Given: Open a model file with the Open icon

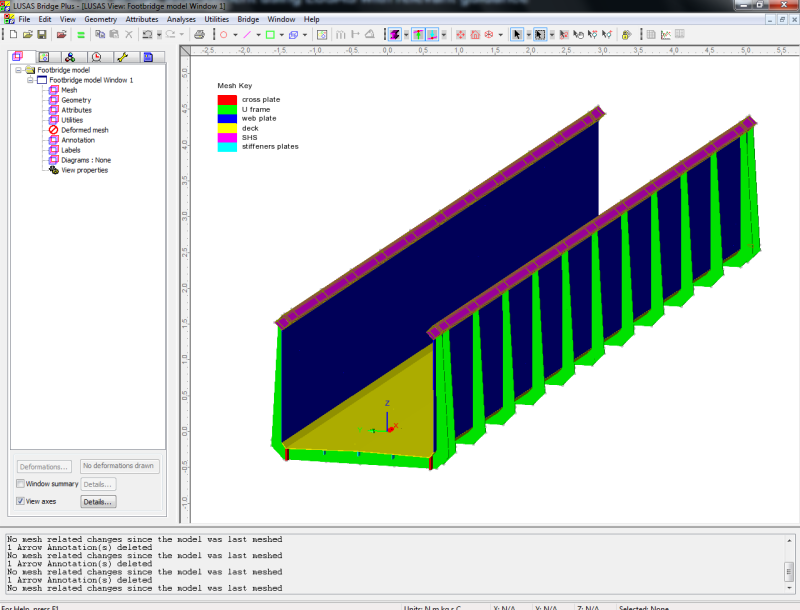Looking at the screenshot, I should pyautogui.click(x=28, y=35).
